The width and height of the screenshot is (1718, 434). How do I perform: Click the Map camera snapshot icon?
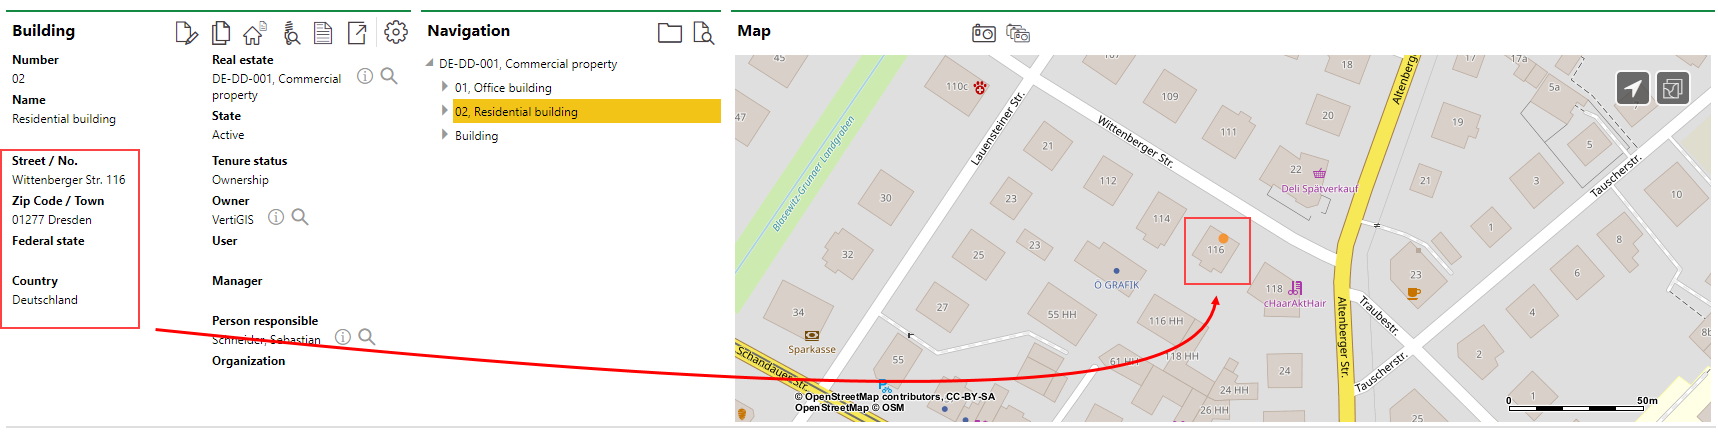pos(984,33)
